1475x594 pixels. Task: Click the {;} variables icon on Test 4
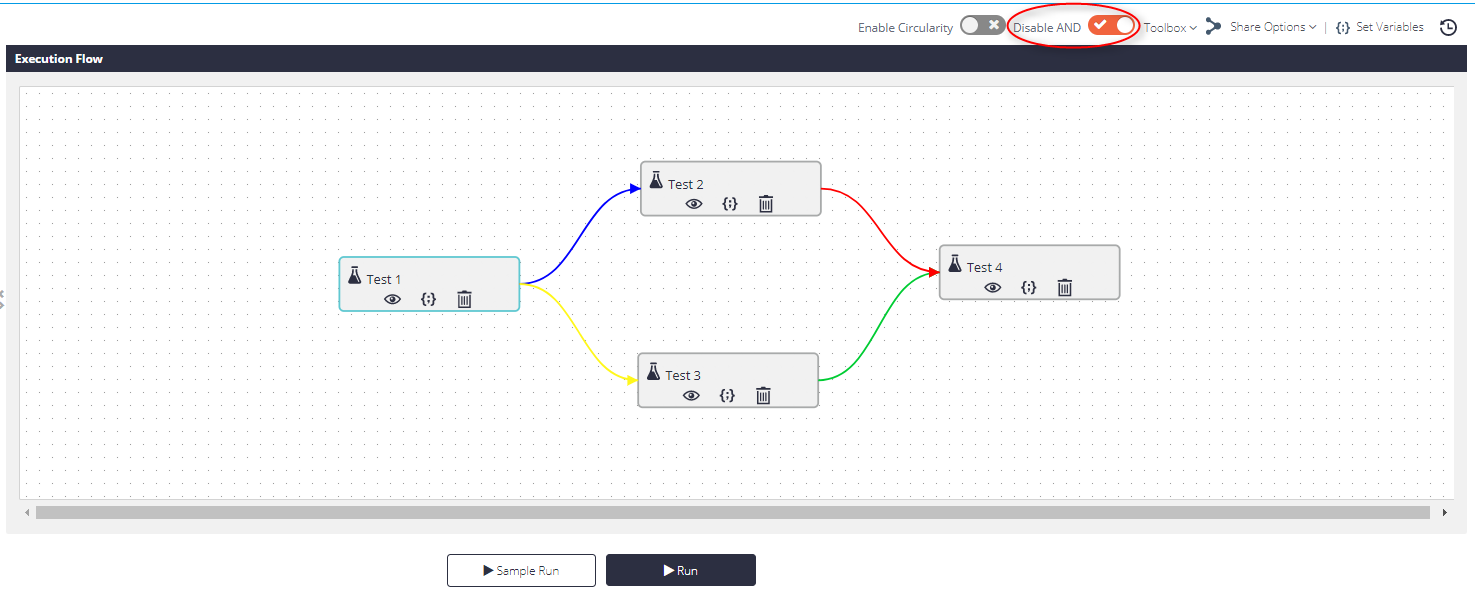(1028, 287)
